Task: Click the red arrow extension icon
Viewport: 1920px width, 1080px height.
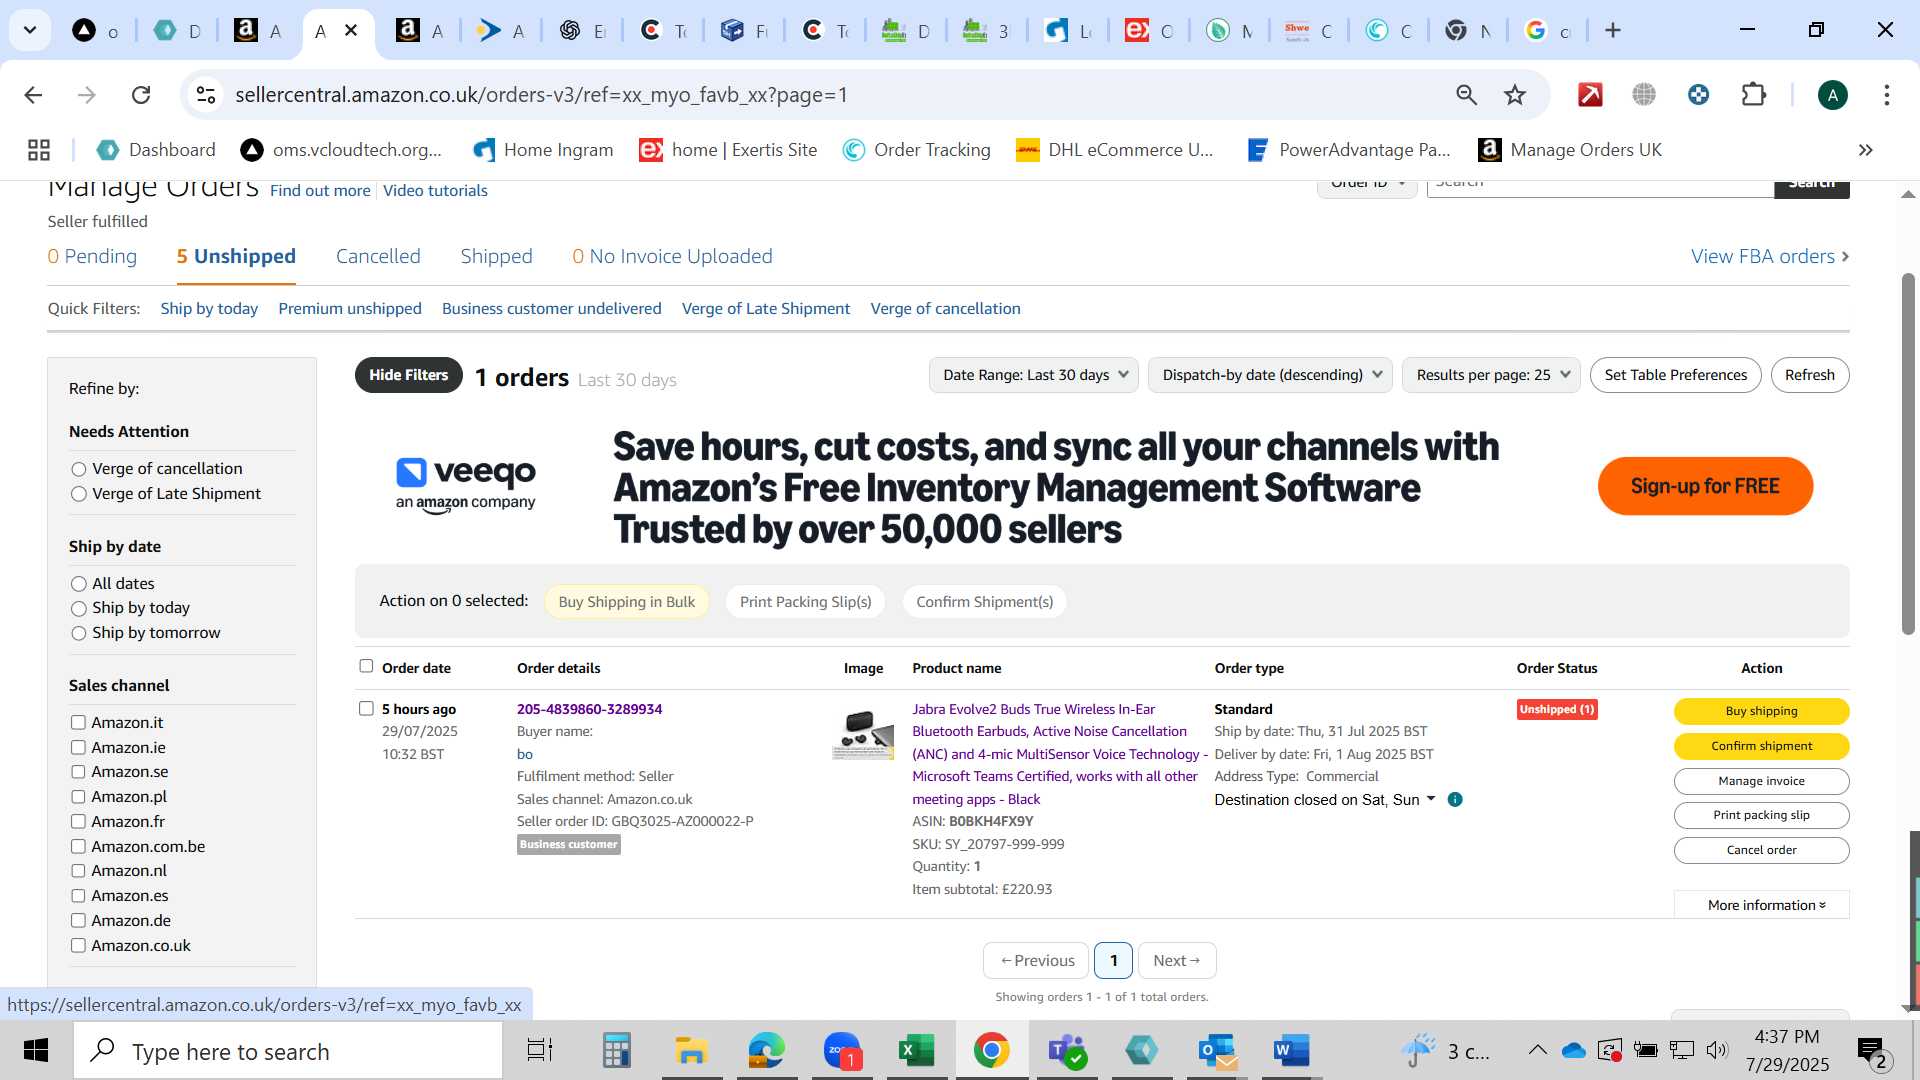Action: (1590, 95)
